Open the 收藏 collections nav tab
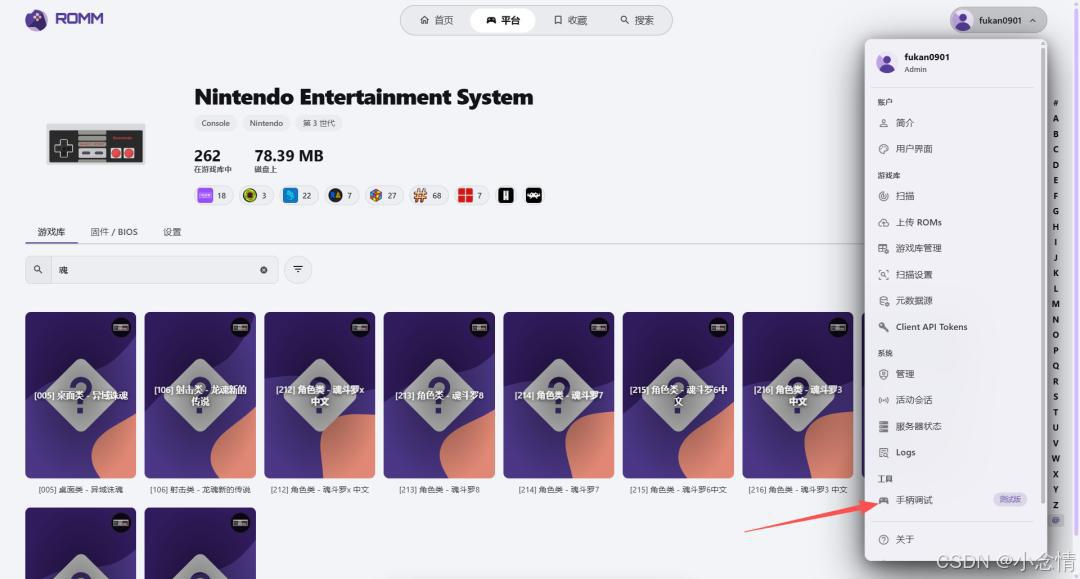1080x579 pixels. coord(570,20)
